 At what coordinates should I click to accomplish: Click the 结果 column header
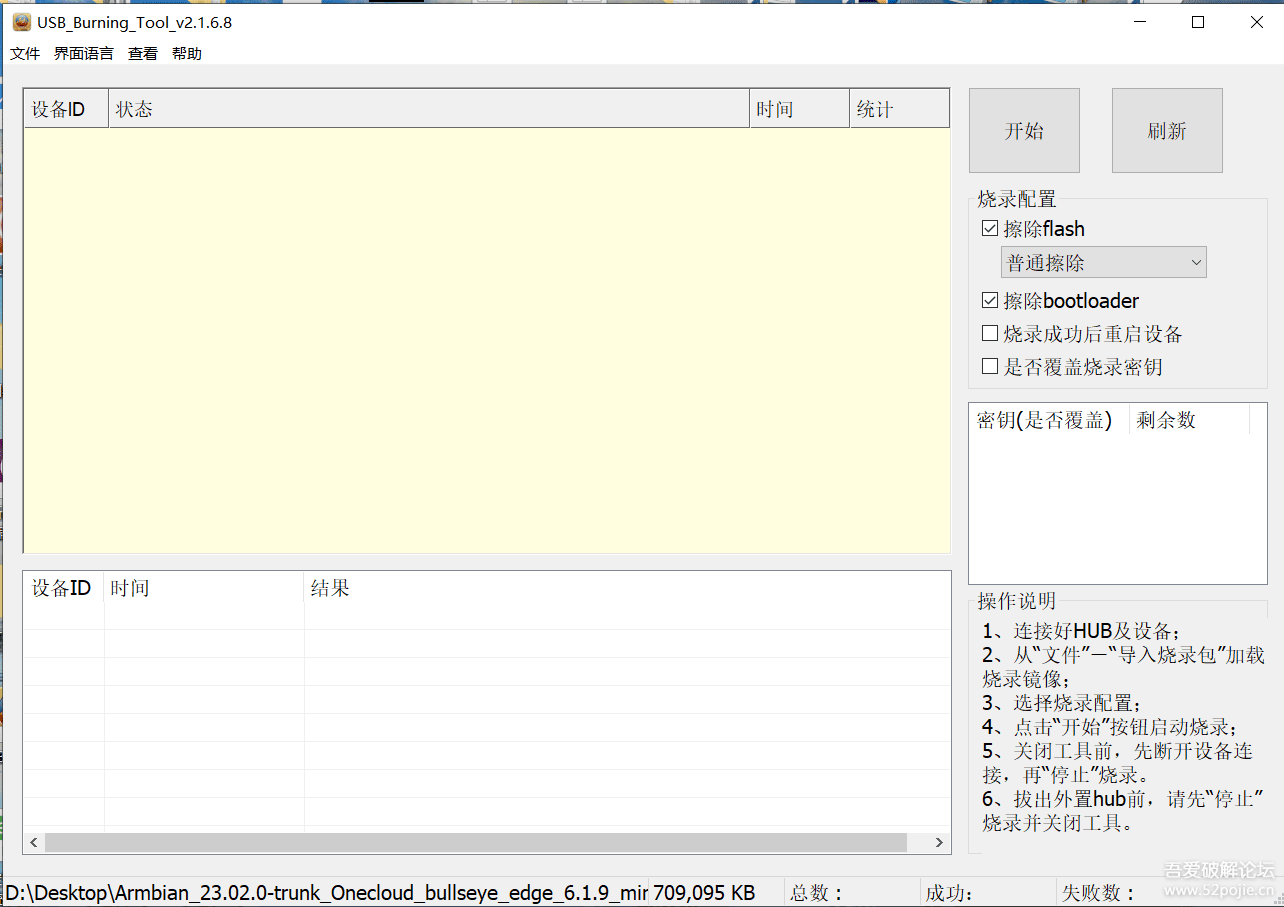point(627,588)
